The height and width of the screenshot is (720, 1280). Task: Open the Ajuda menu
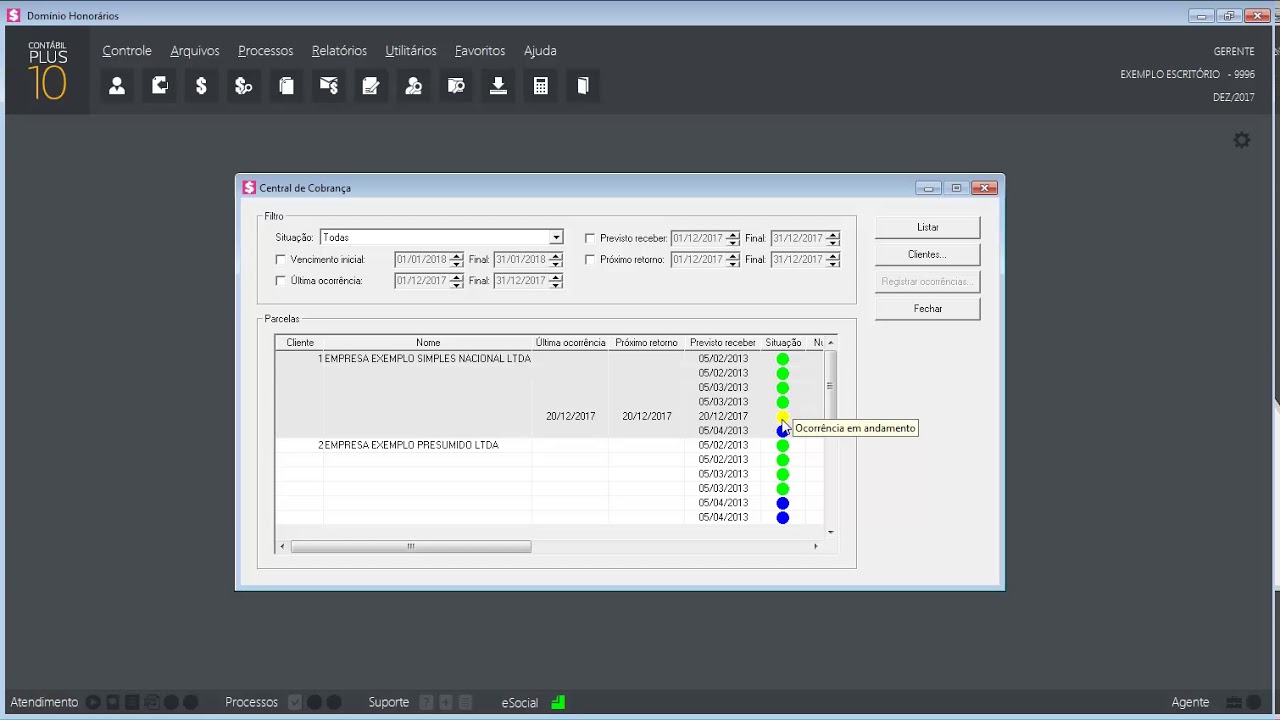(540, 51)
